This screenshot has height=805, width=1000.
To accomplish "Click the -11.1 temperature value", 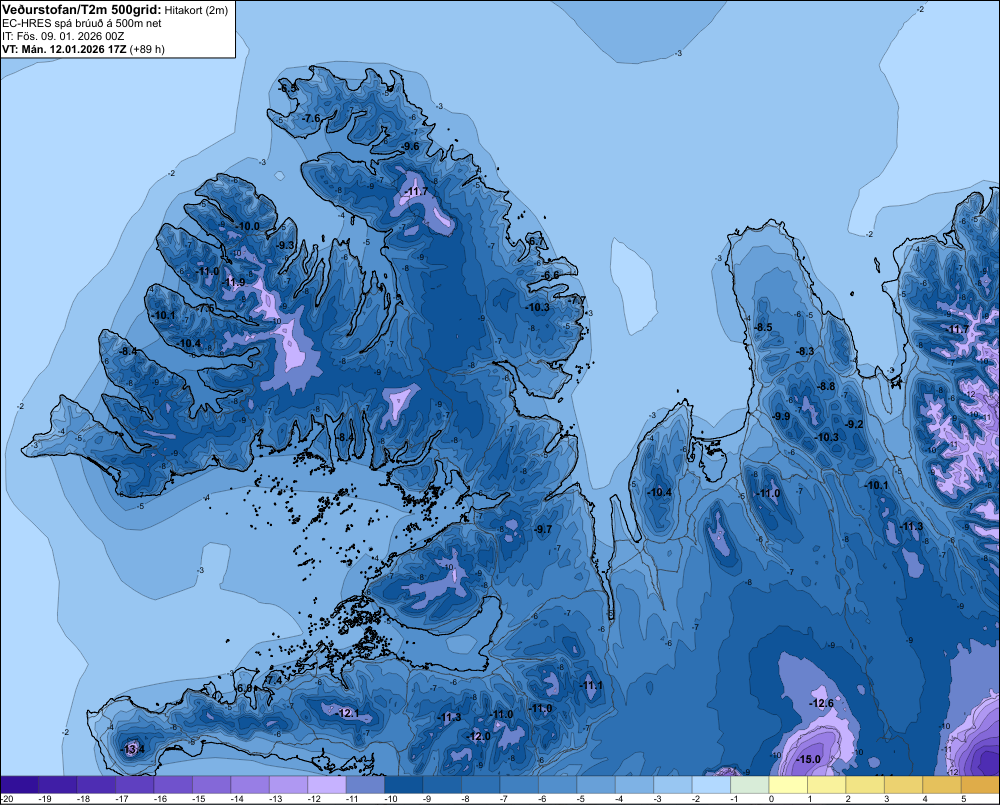I will click(x=591, y=685).
